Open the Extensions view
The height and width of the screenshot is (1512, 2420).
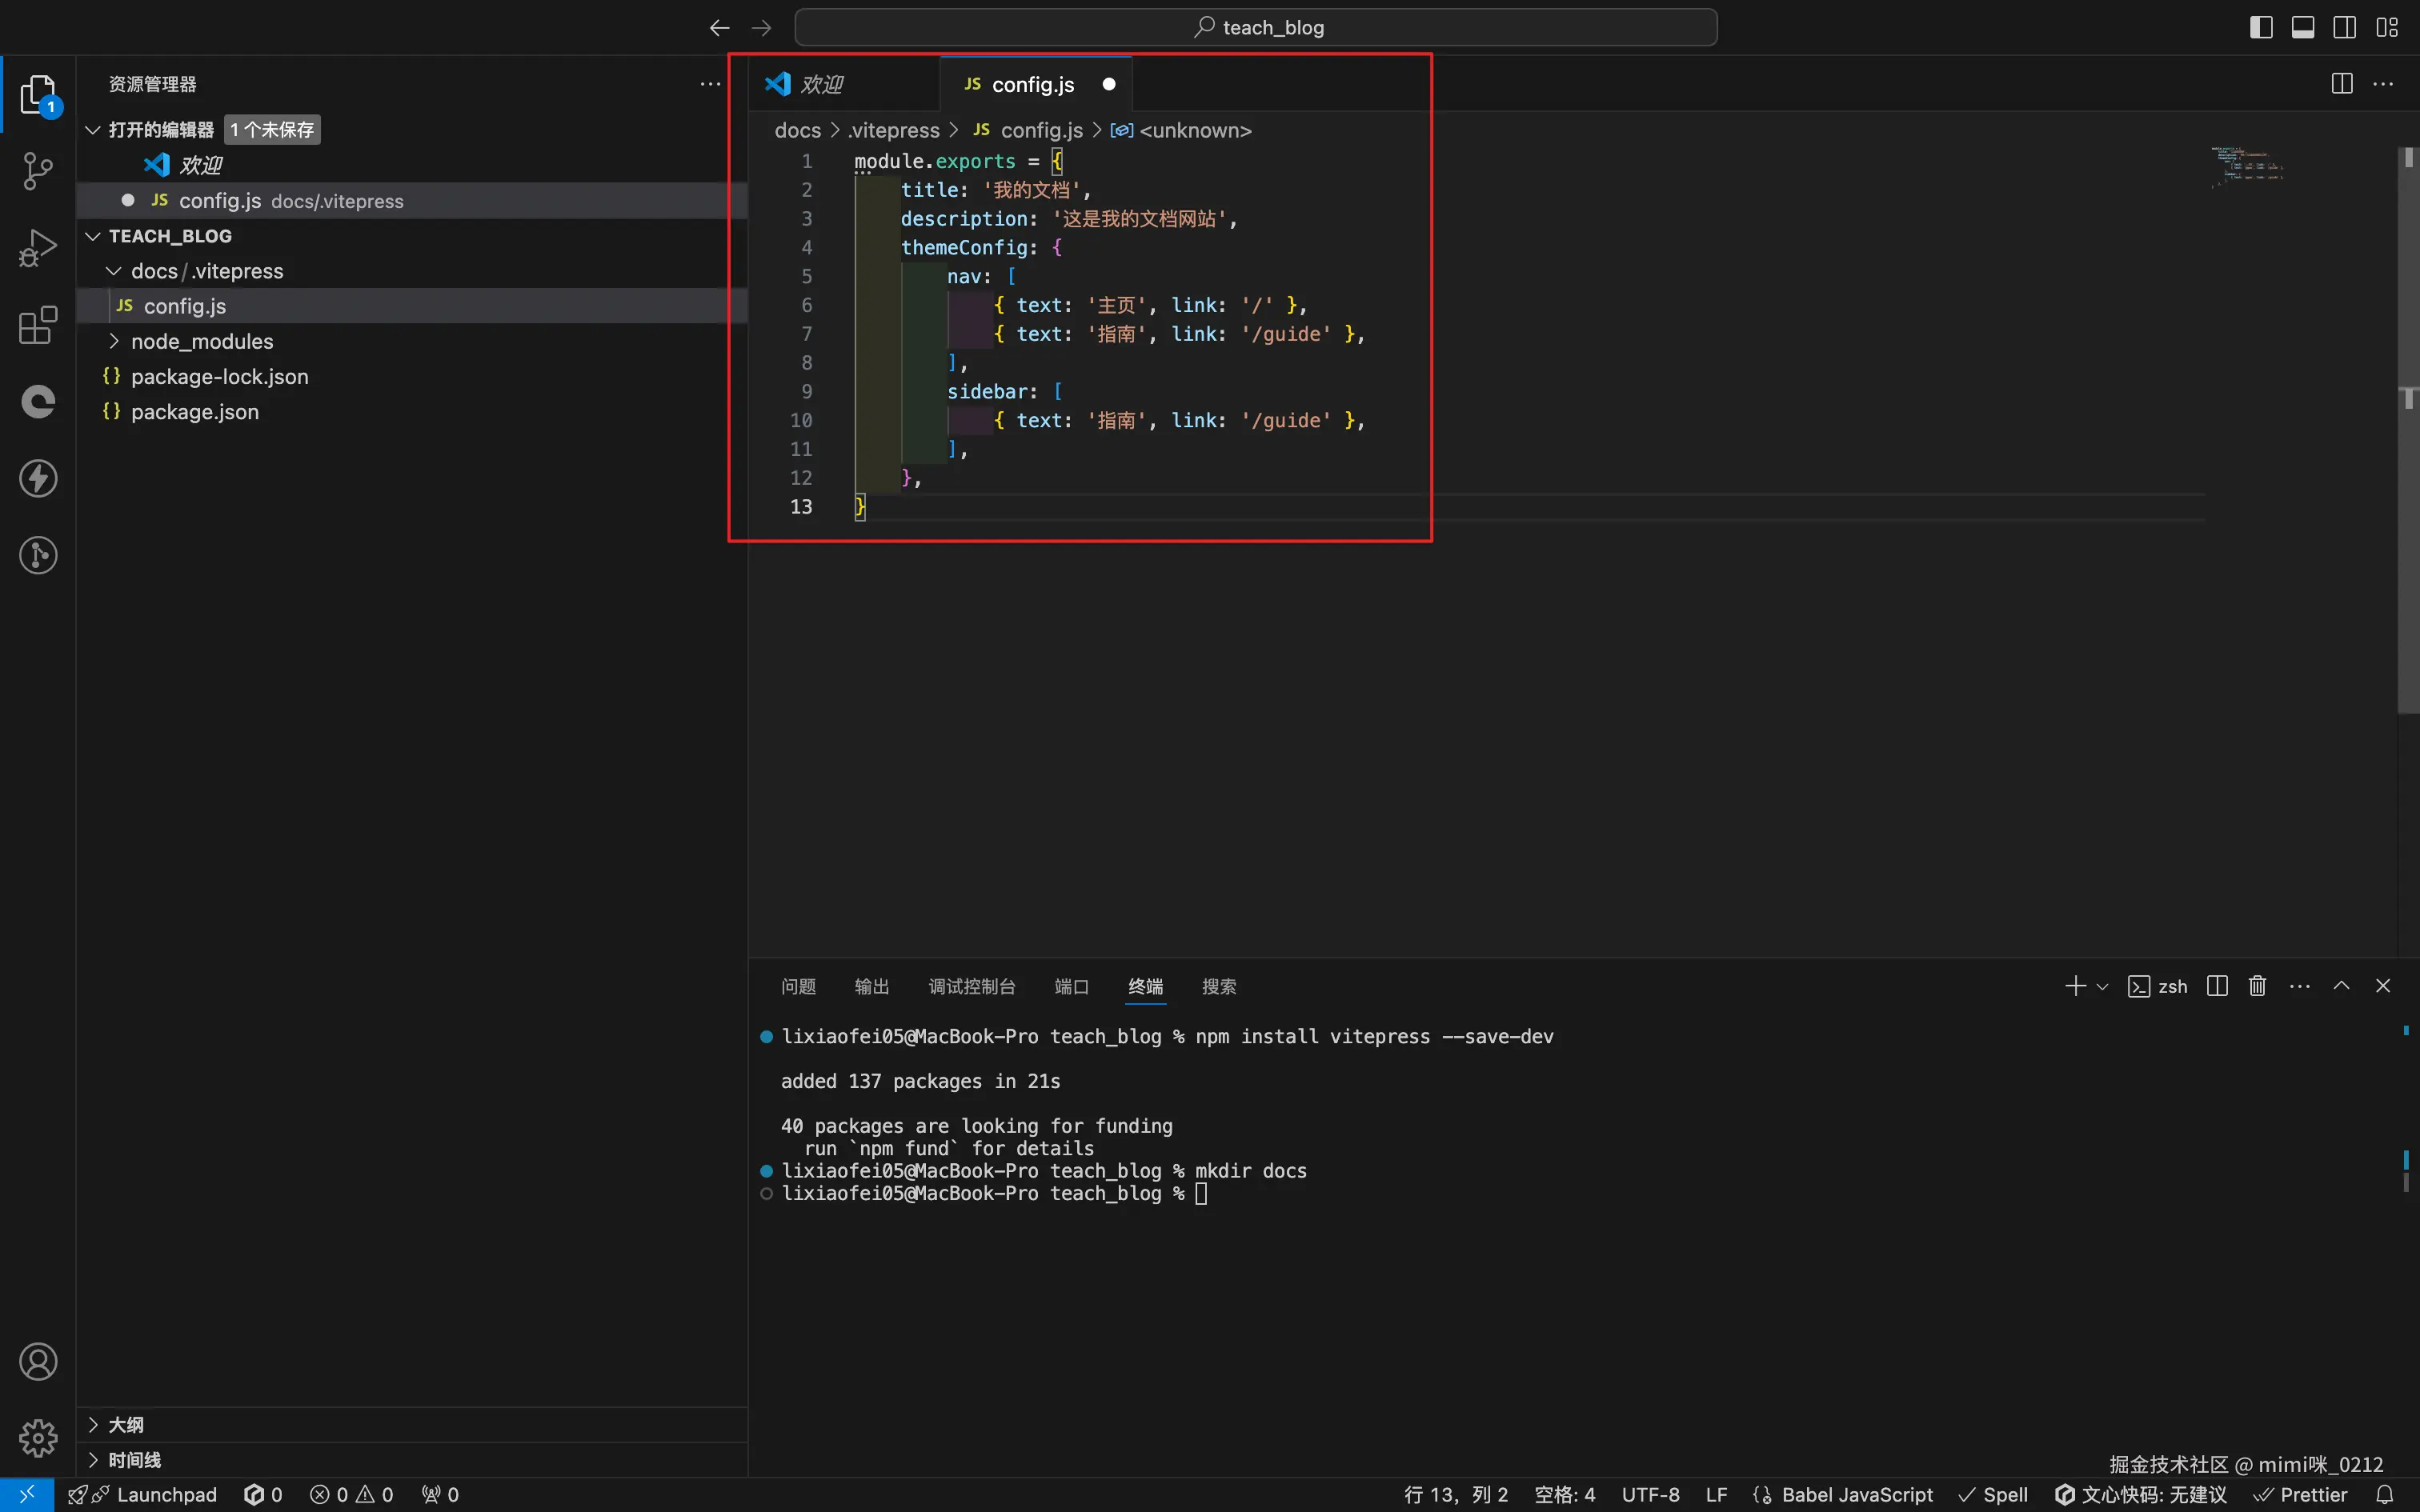[x=38, y=325]
